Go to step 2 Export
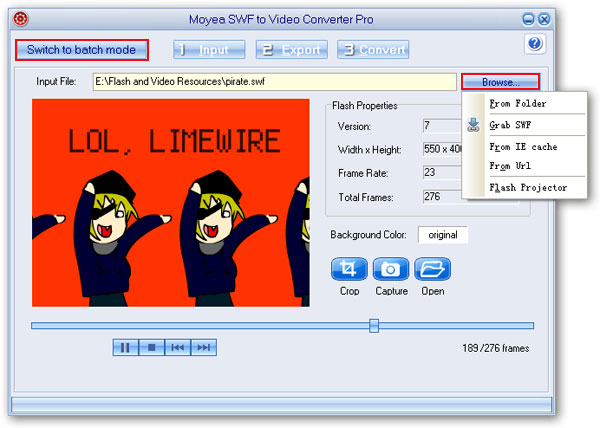The height and width of the screenshot is (428, 600). coord(292,50)
